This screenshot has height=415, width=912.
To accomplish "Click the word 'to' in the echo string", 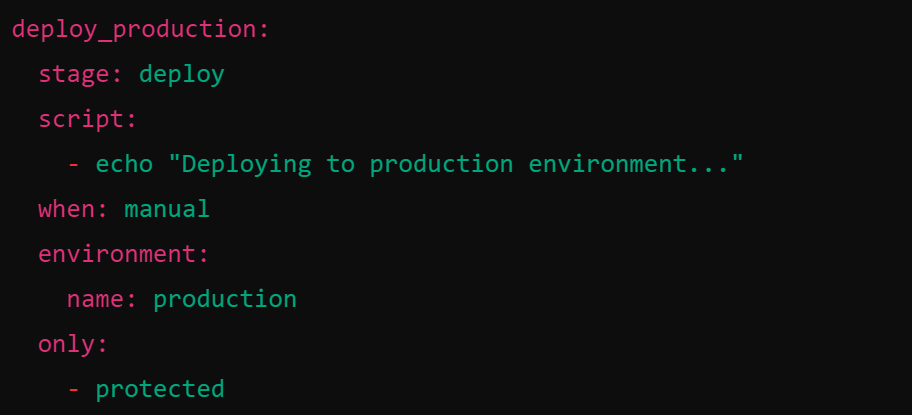I will (340, 164).
